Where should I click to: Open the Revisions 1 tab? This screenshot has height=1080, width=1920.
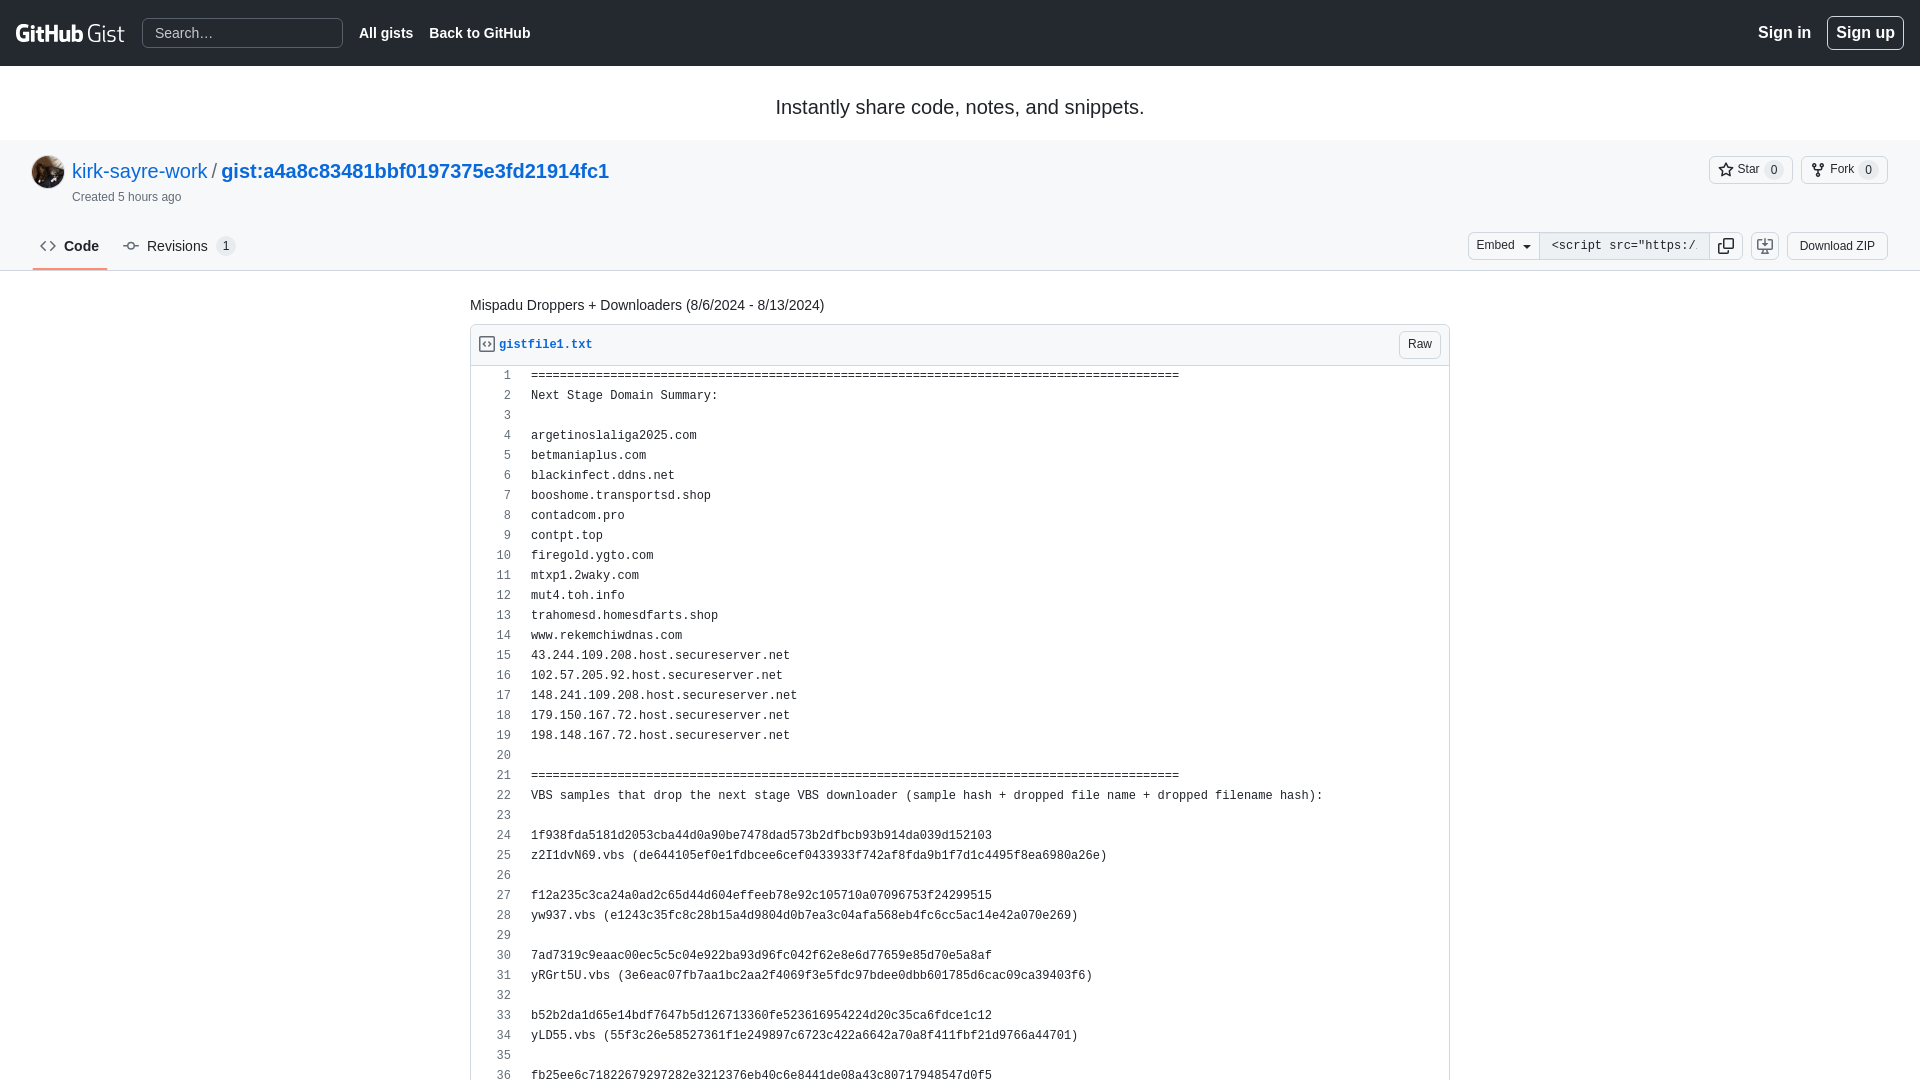click(x=178, y=247)
